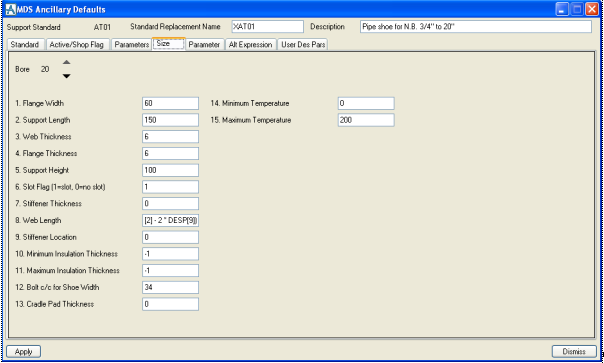Increase the Bore value with up arrow
This screenshot has width=604, height=363.
click(67, 62)
